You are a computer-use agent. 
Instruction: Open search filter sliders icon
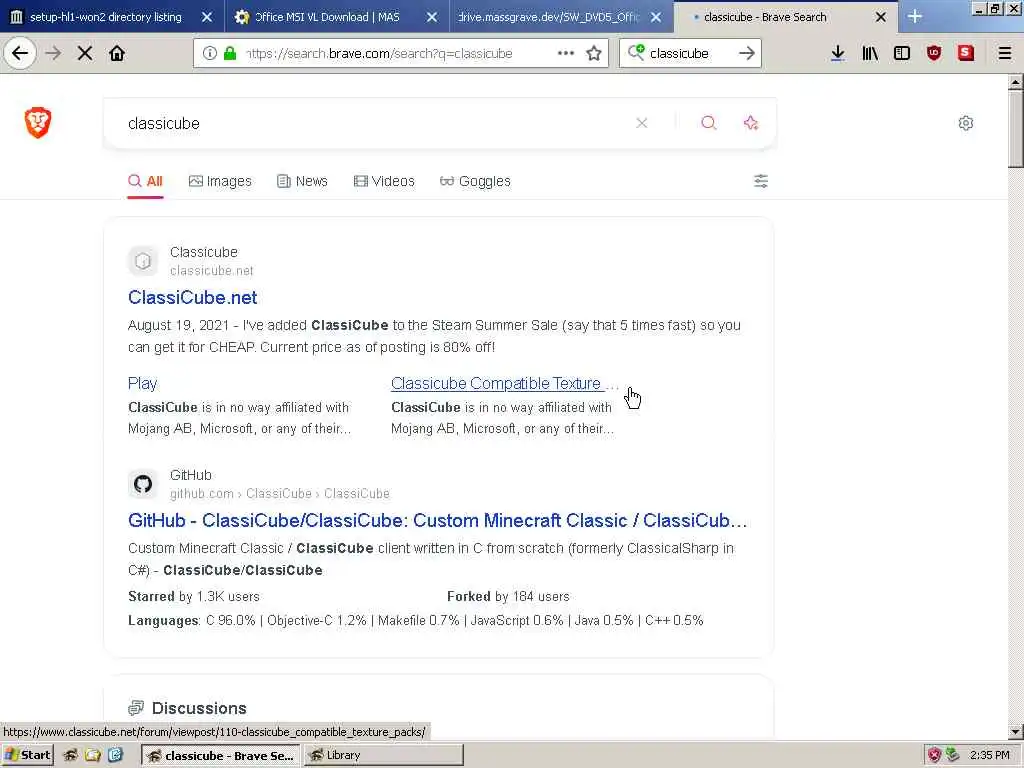[x=761, y=181]
